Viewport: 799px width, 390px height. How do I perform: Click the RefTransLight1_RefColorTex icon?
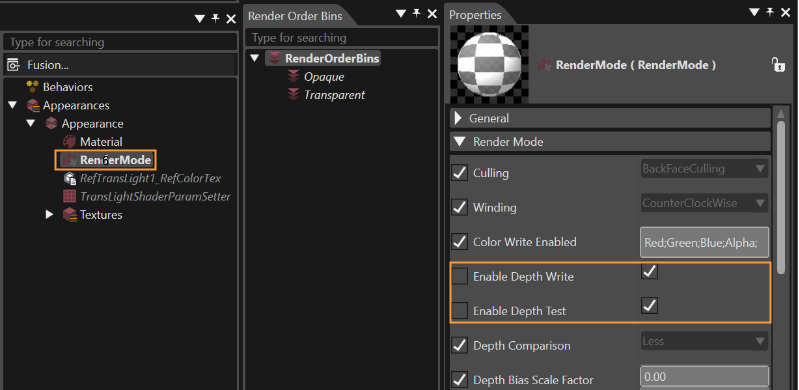[69, 178]
